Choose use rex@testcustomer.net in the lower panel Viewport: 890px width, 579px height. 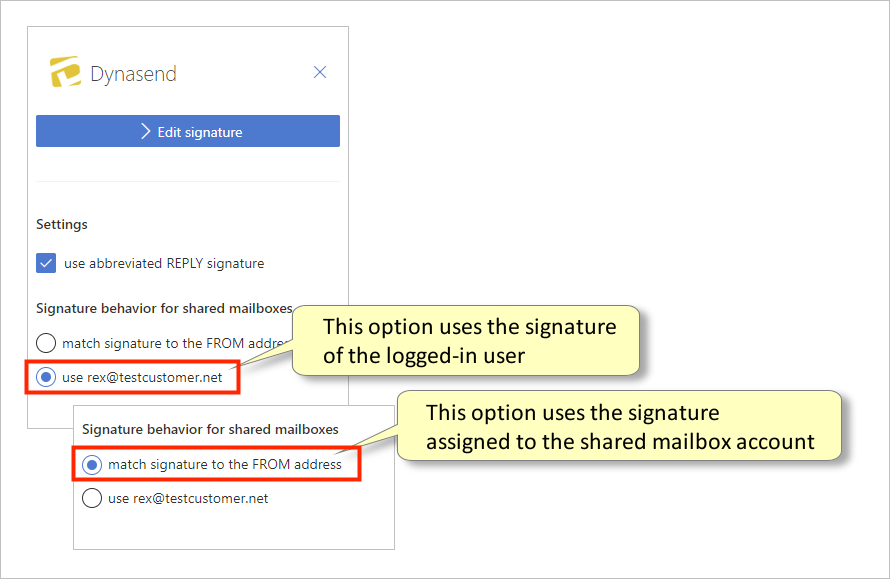click(x=91, y=498)
